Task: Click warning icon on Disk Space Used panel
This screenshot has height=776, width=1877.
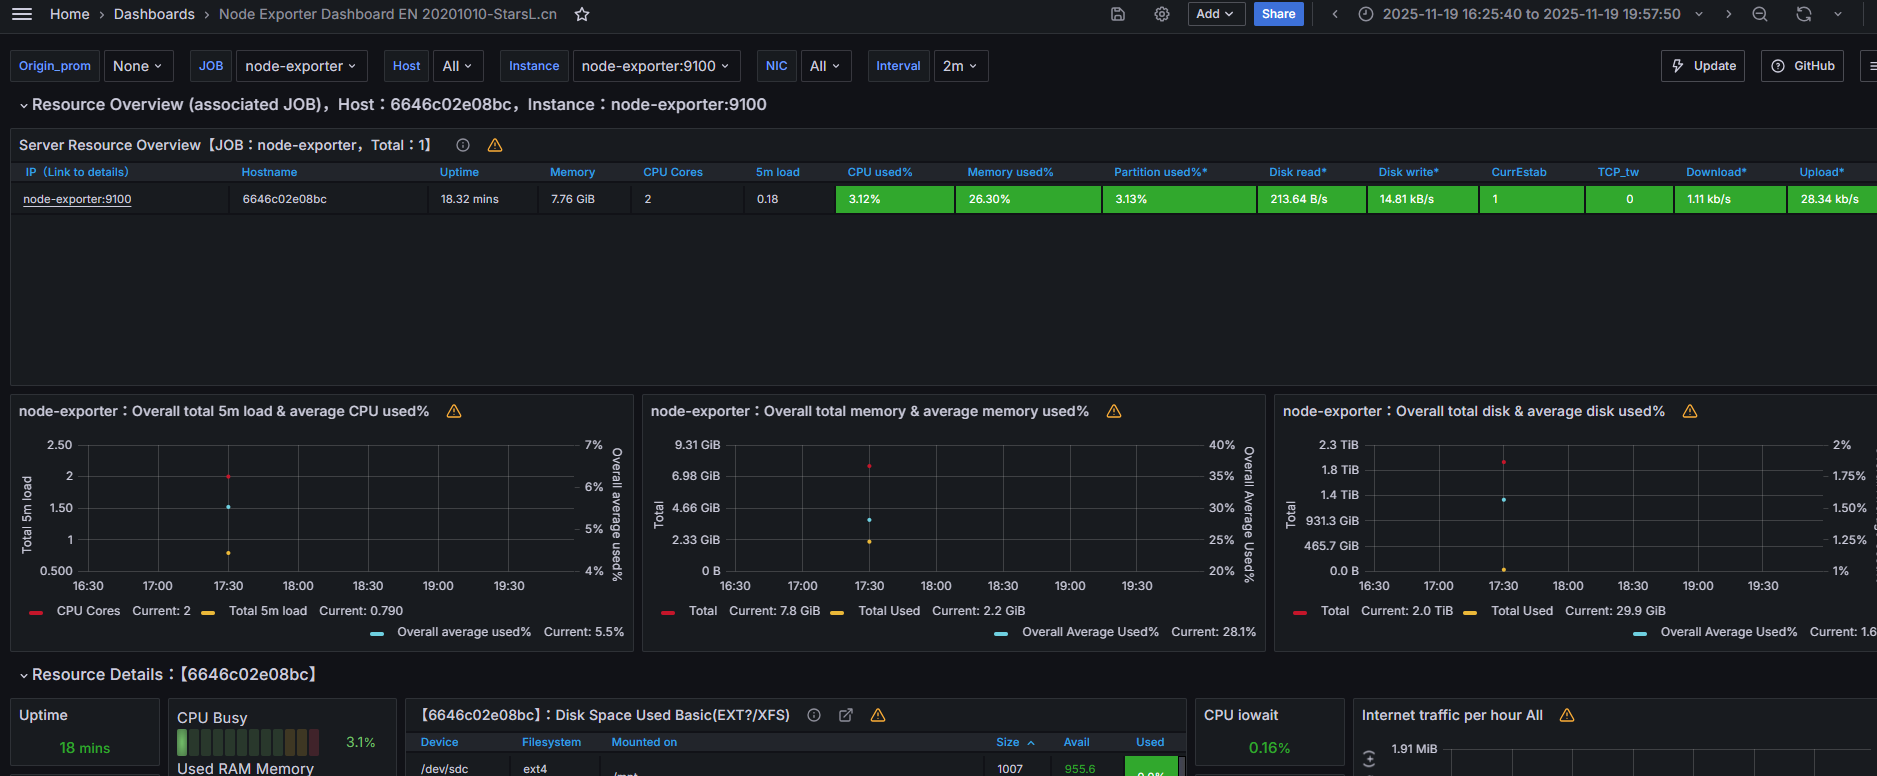Action: [878, 715]
